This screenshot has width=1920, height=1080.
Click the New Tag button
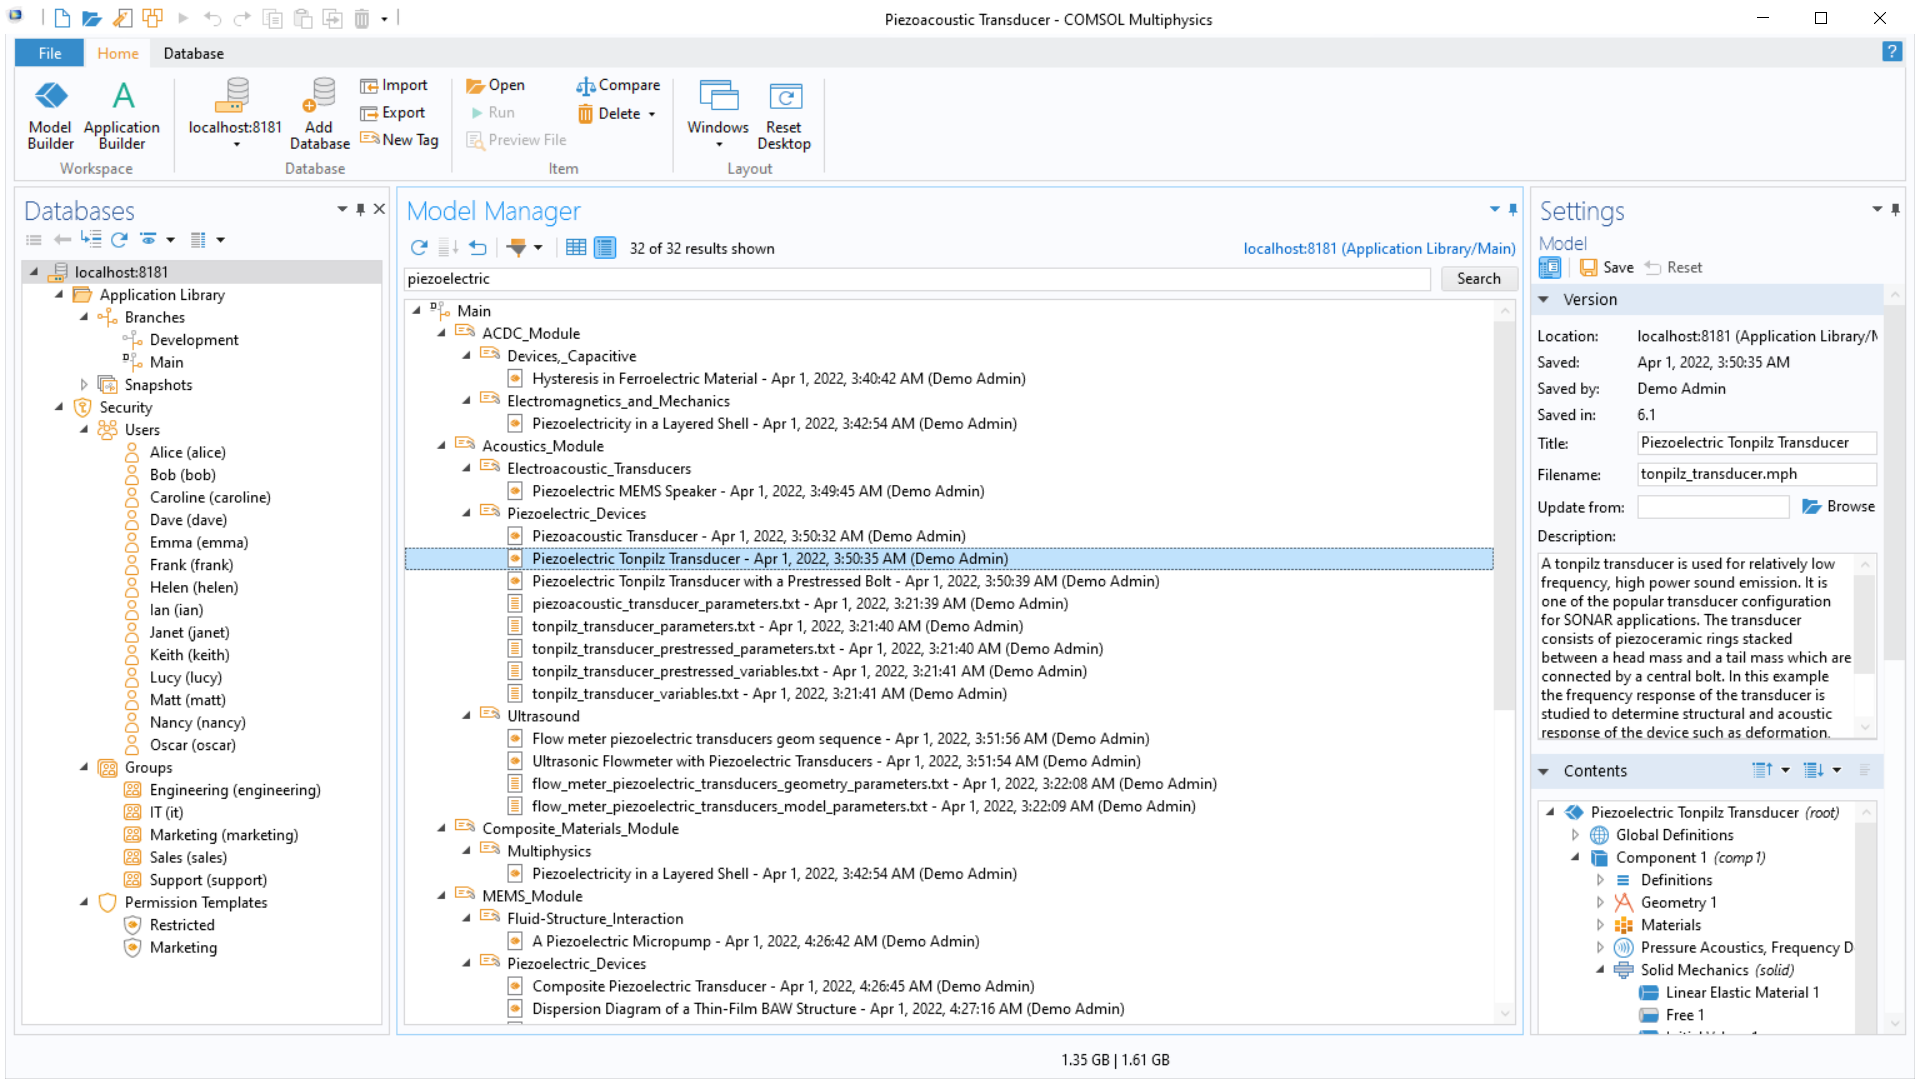coord(400,140)
